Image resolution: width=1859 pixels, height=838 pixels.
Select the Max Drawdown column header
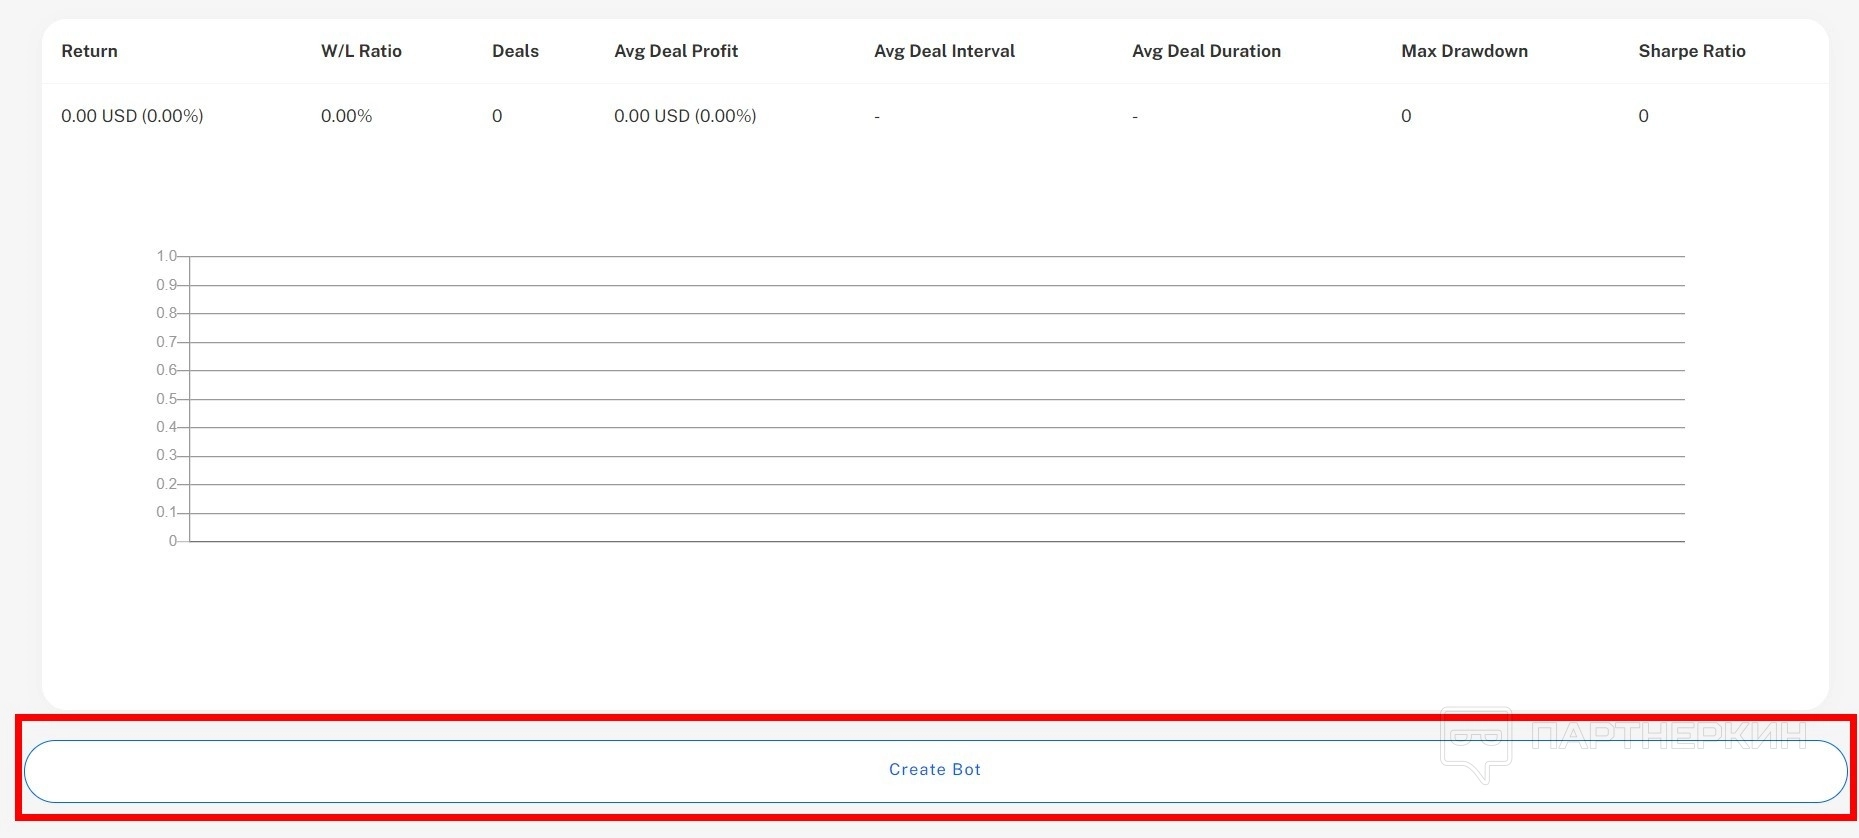pyautogui.click(x=1464, y=51)
